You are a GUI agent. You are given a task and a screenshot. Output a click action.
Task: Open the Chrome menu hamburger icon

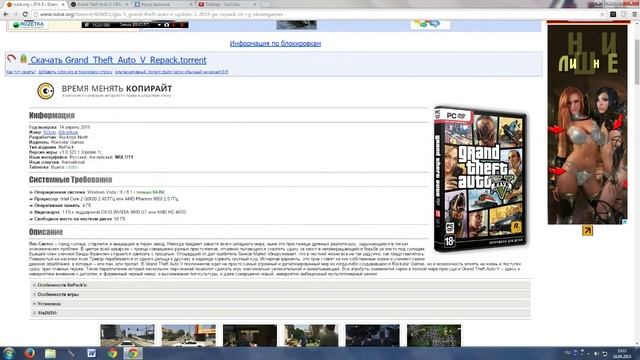coord(635,14)
